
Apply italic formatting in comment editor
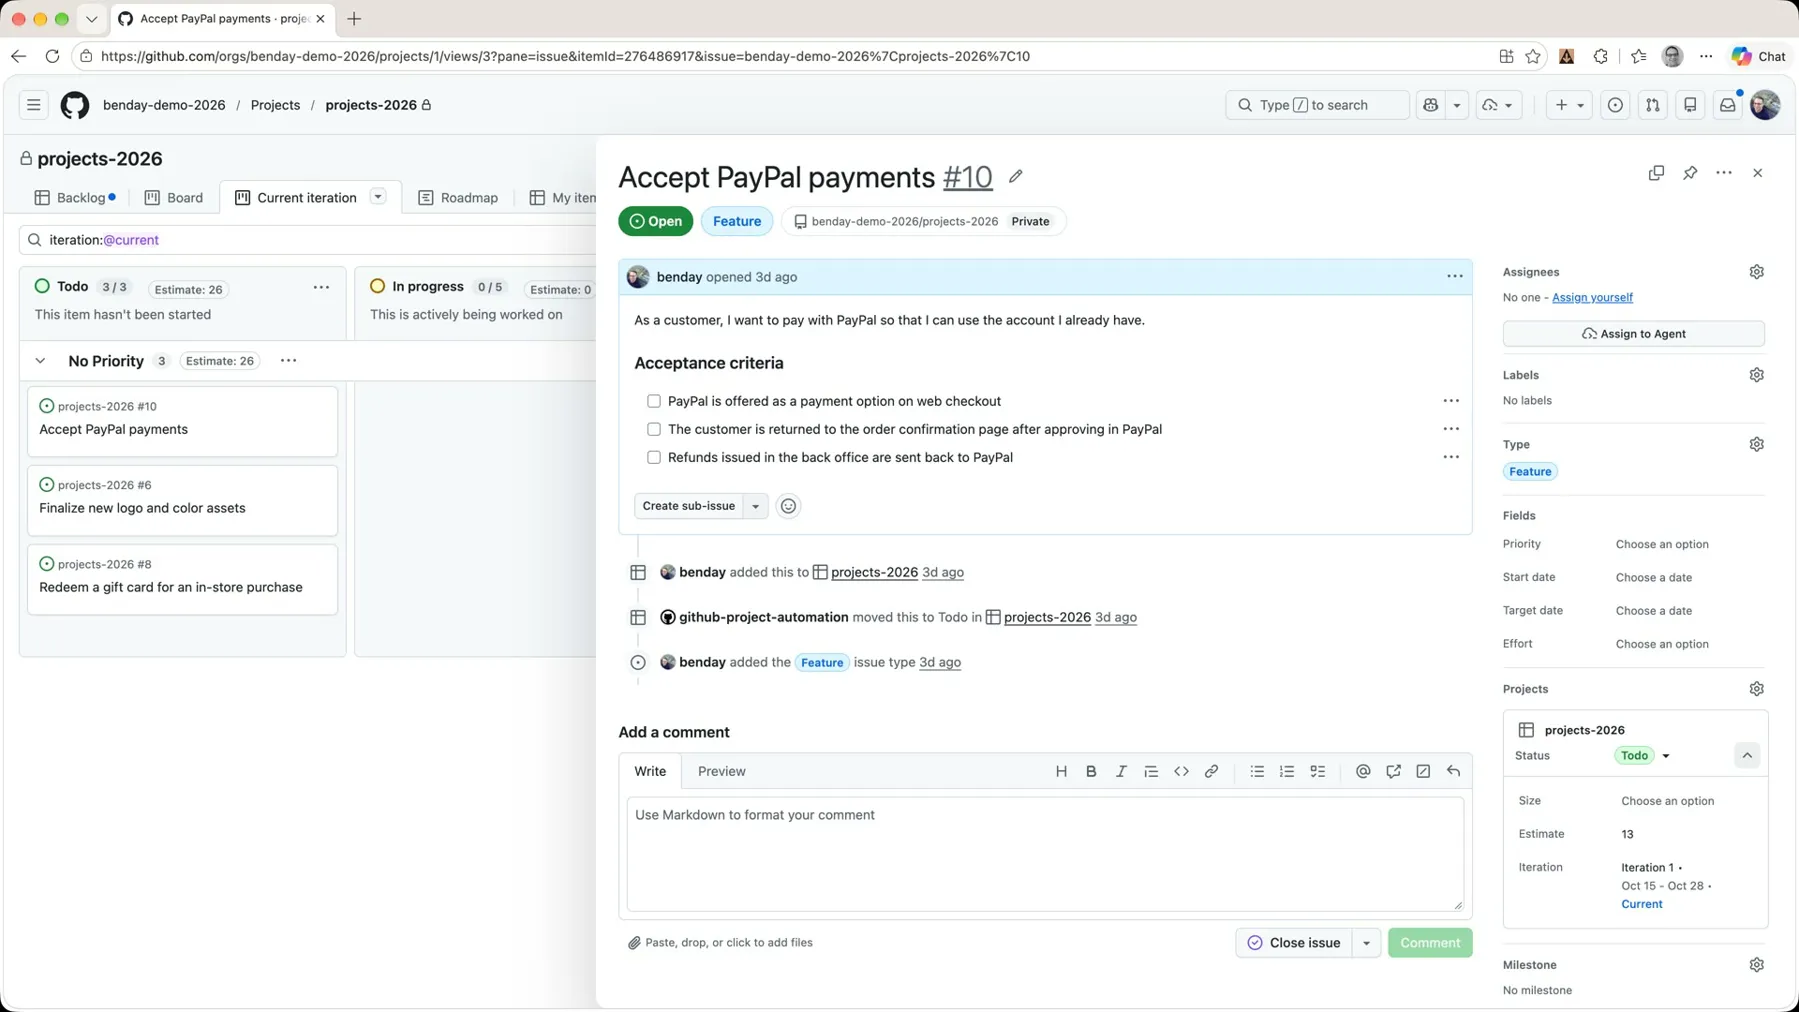tap(1121, 771)
